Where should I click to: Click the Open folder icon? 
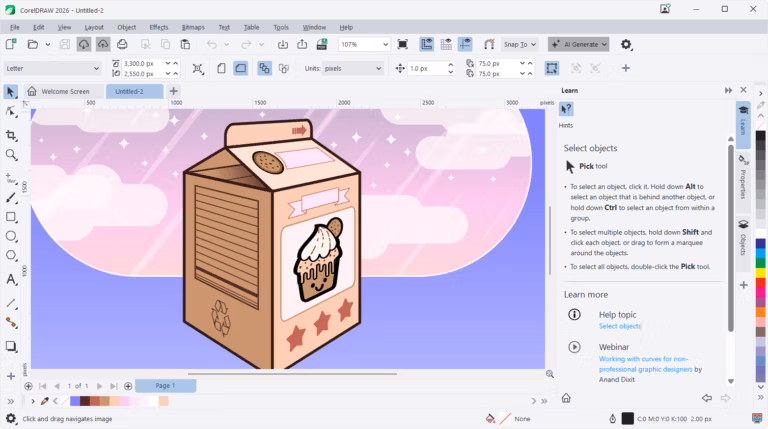32,45
